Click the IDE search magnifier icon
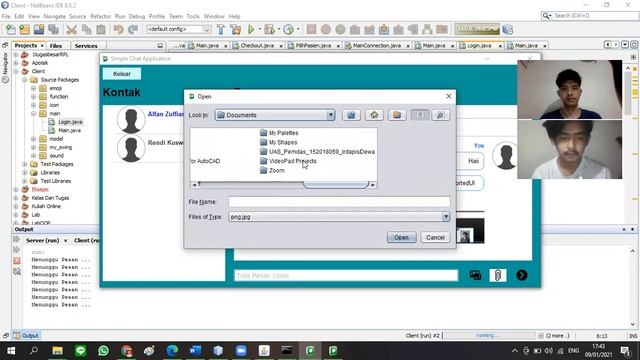 (547, 16)
